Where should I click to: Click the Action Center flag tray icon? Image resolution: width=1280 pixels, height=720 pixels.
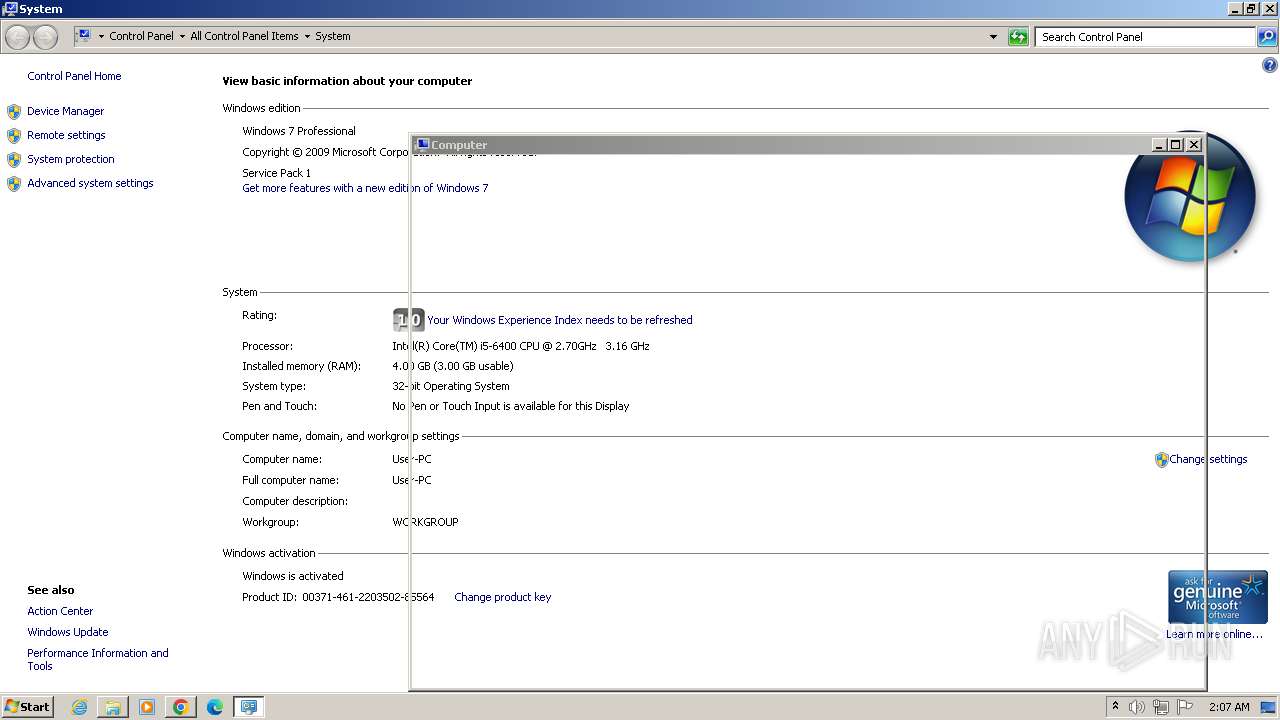[1185, 707]
